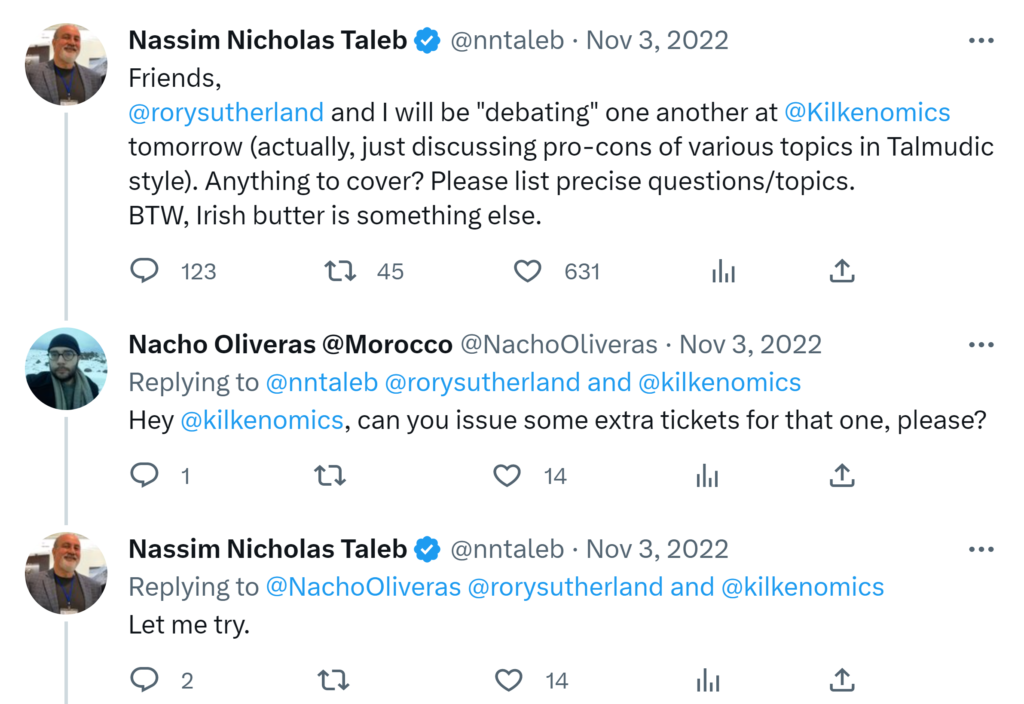Reply to the "Let me try." tweet
Screen dimensions: 1024x704
click(145, 681)
